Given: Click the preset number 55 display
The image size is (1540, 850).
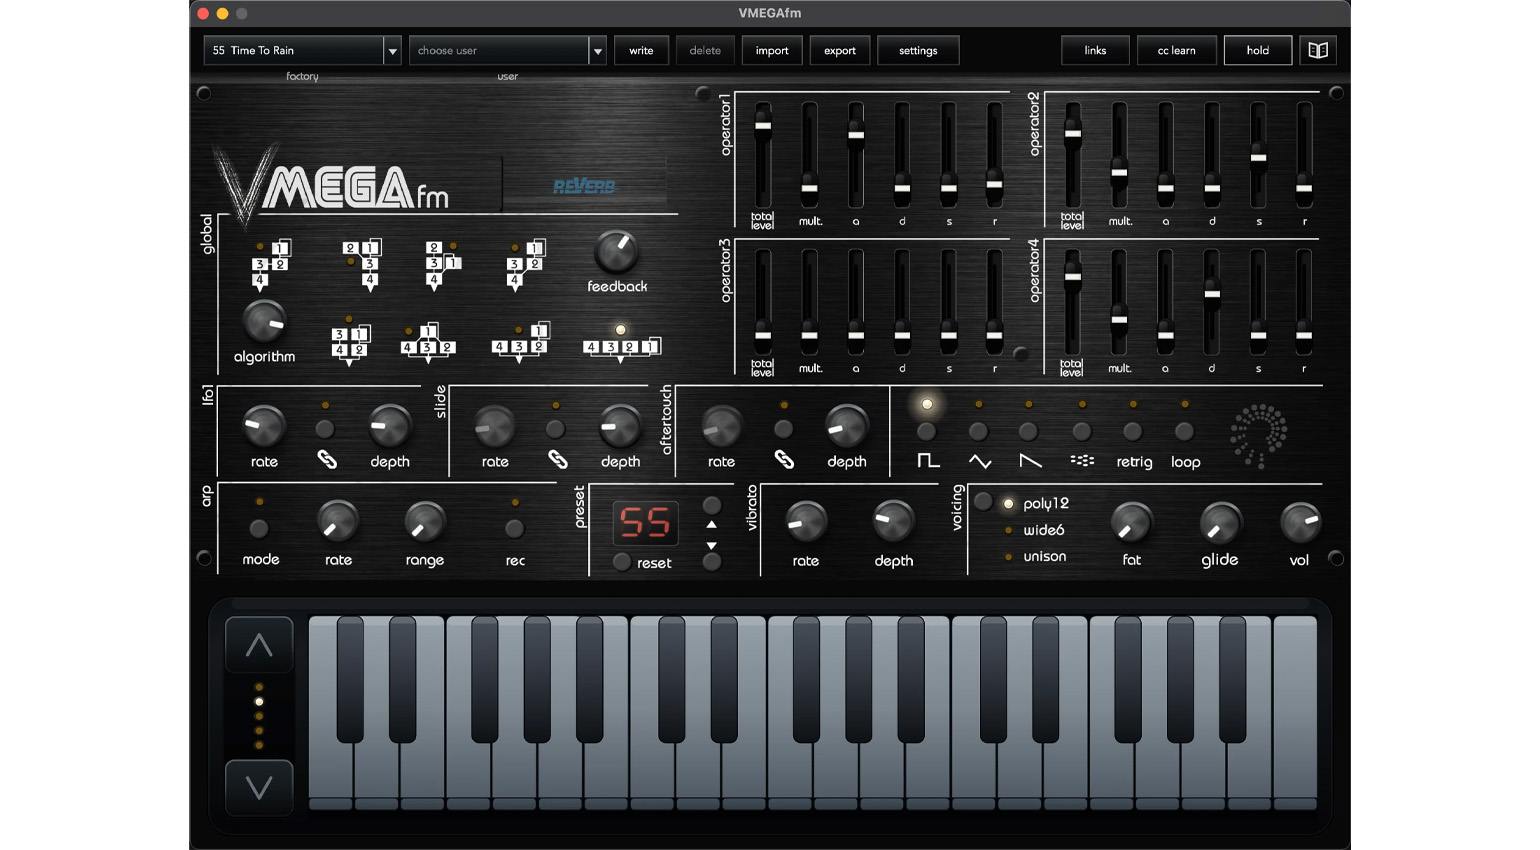Looking at the screenshot, I should (645, 522).
